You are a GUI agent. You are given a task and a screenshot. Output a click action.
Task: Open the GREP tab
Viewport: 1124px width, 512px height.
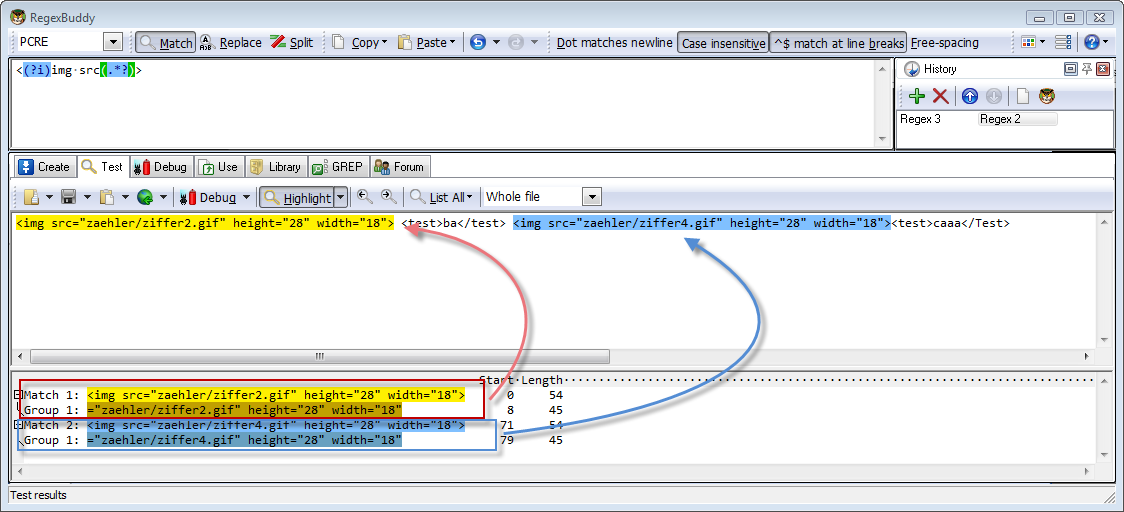pyautogui.click(x=337, y=167)
